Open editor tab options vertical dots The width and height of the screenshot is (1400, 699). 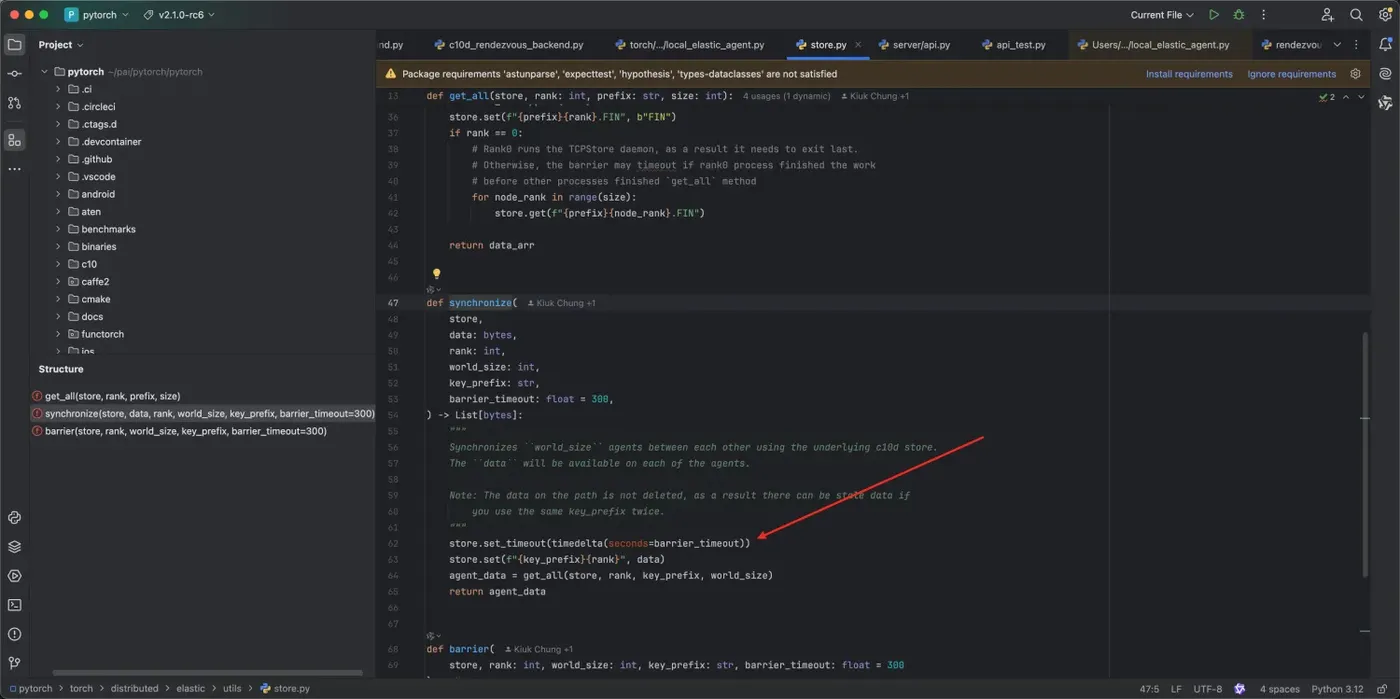click(1357, 45)
